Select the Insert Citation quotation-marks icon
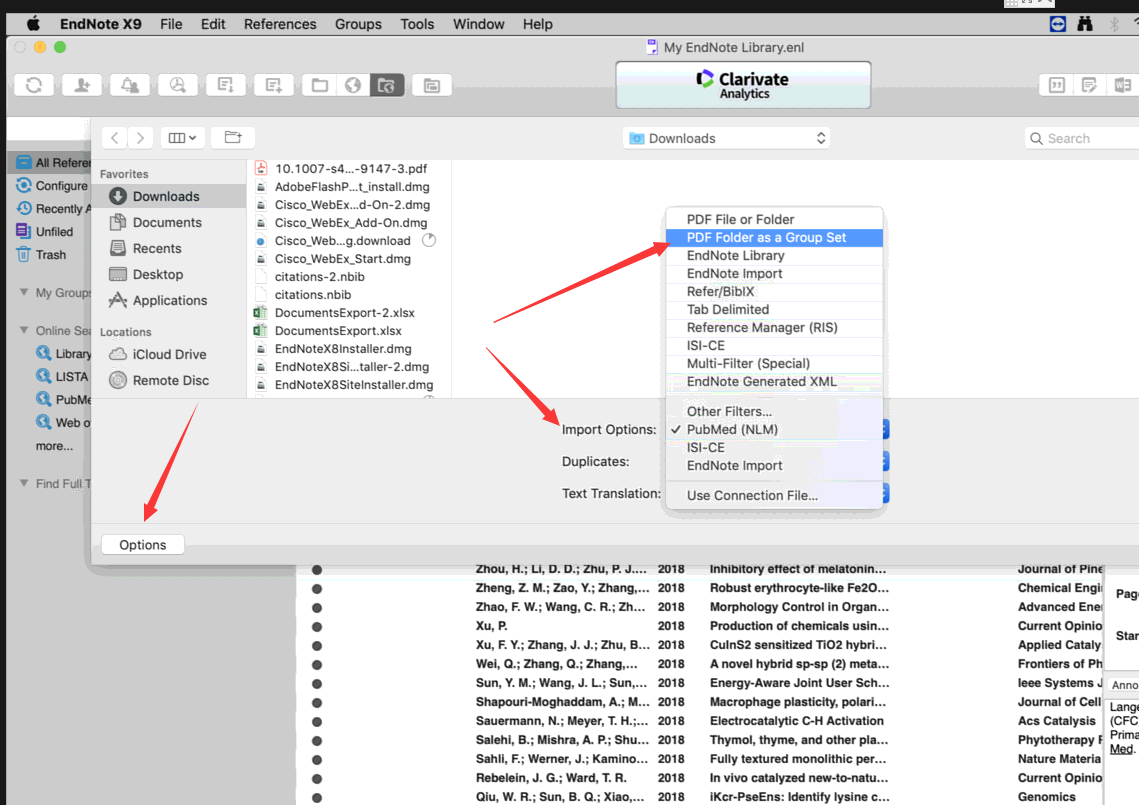The width and height of the screenshot is (1139, 805). coord(1056,85)
